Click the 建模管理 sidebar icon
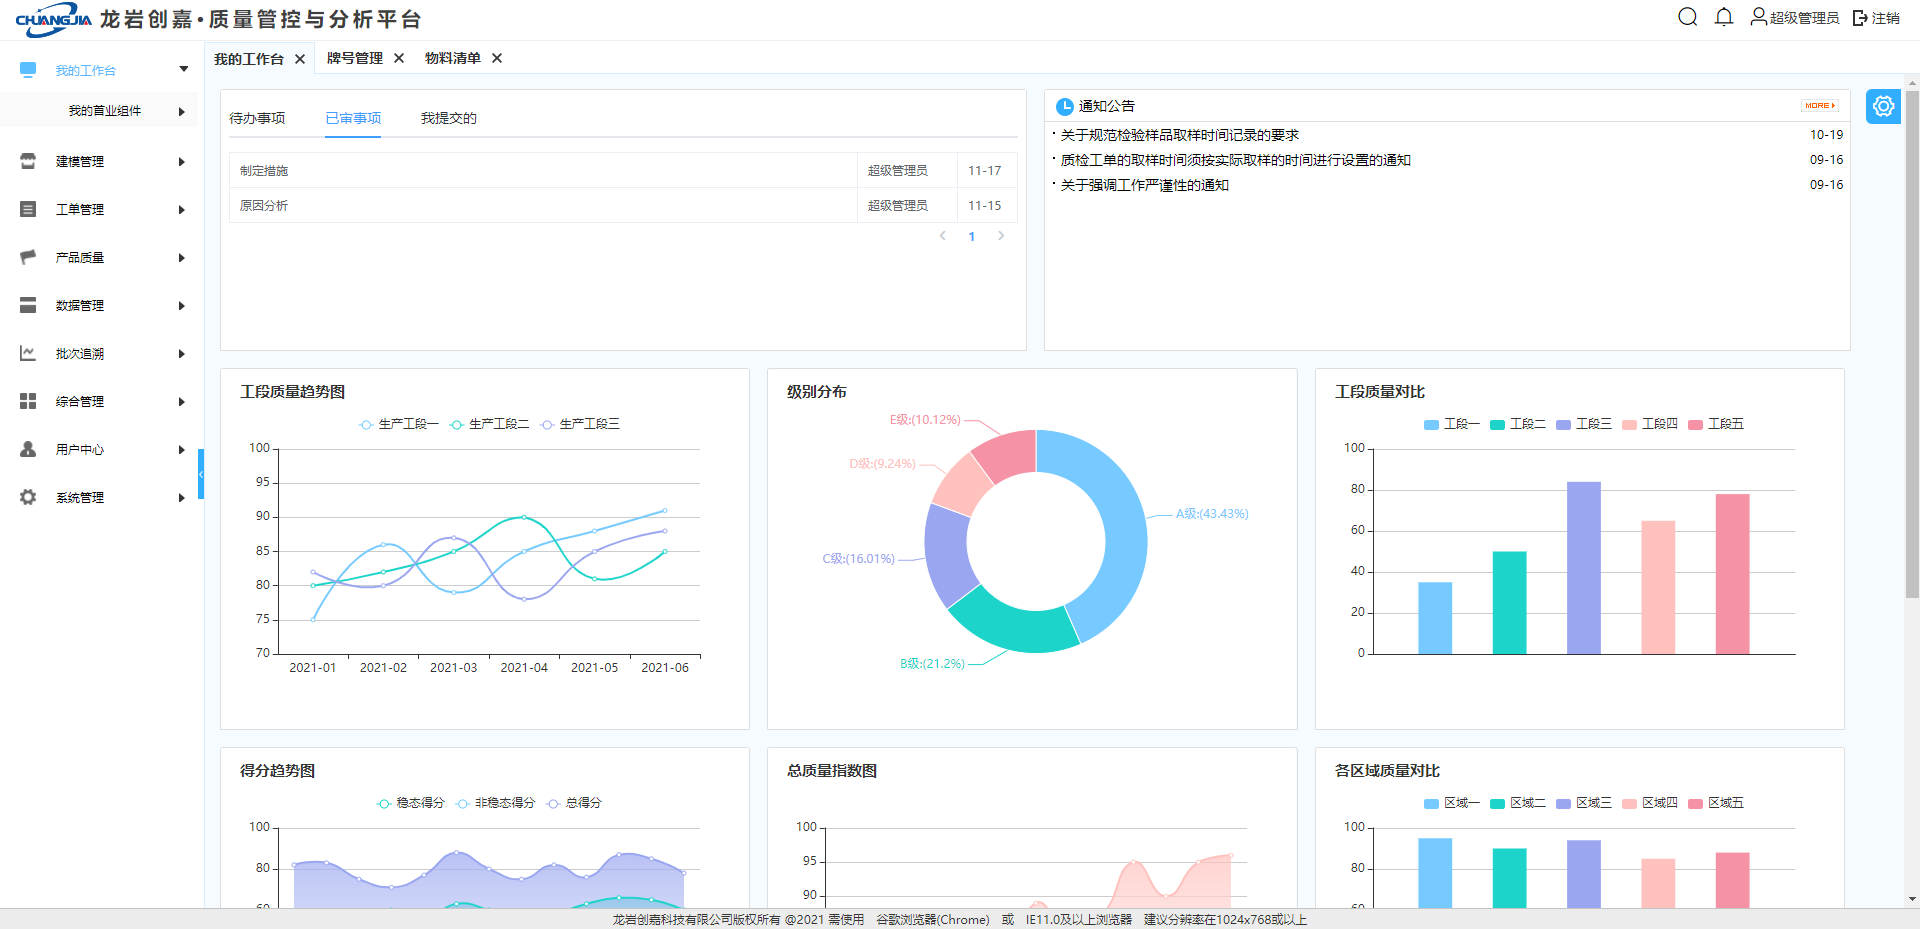 click(28, 161)
